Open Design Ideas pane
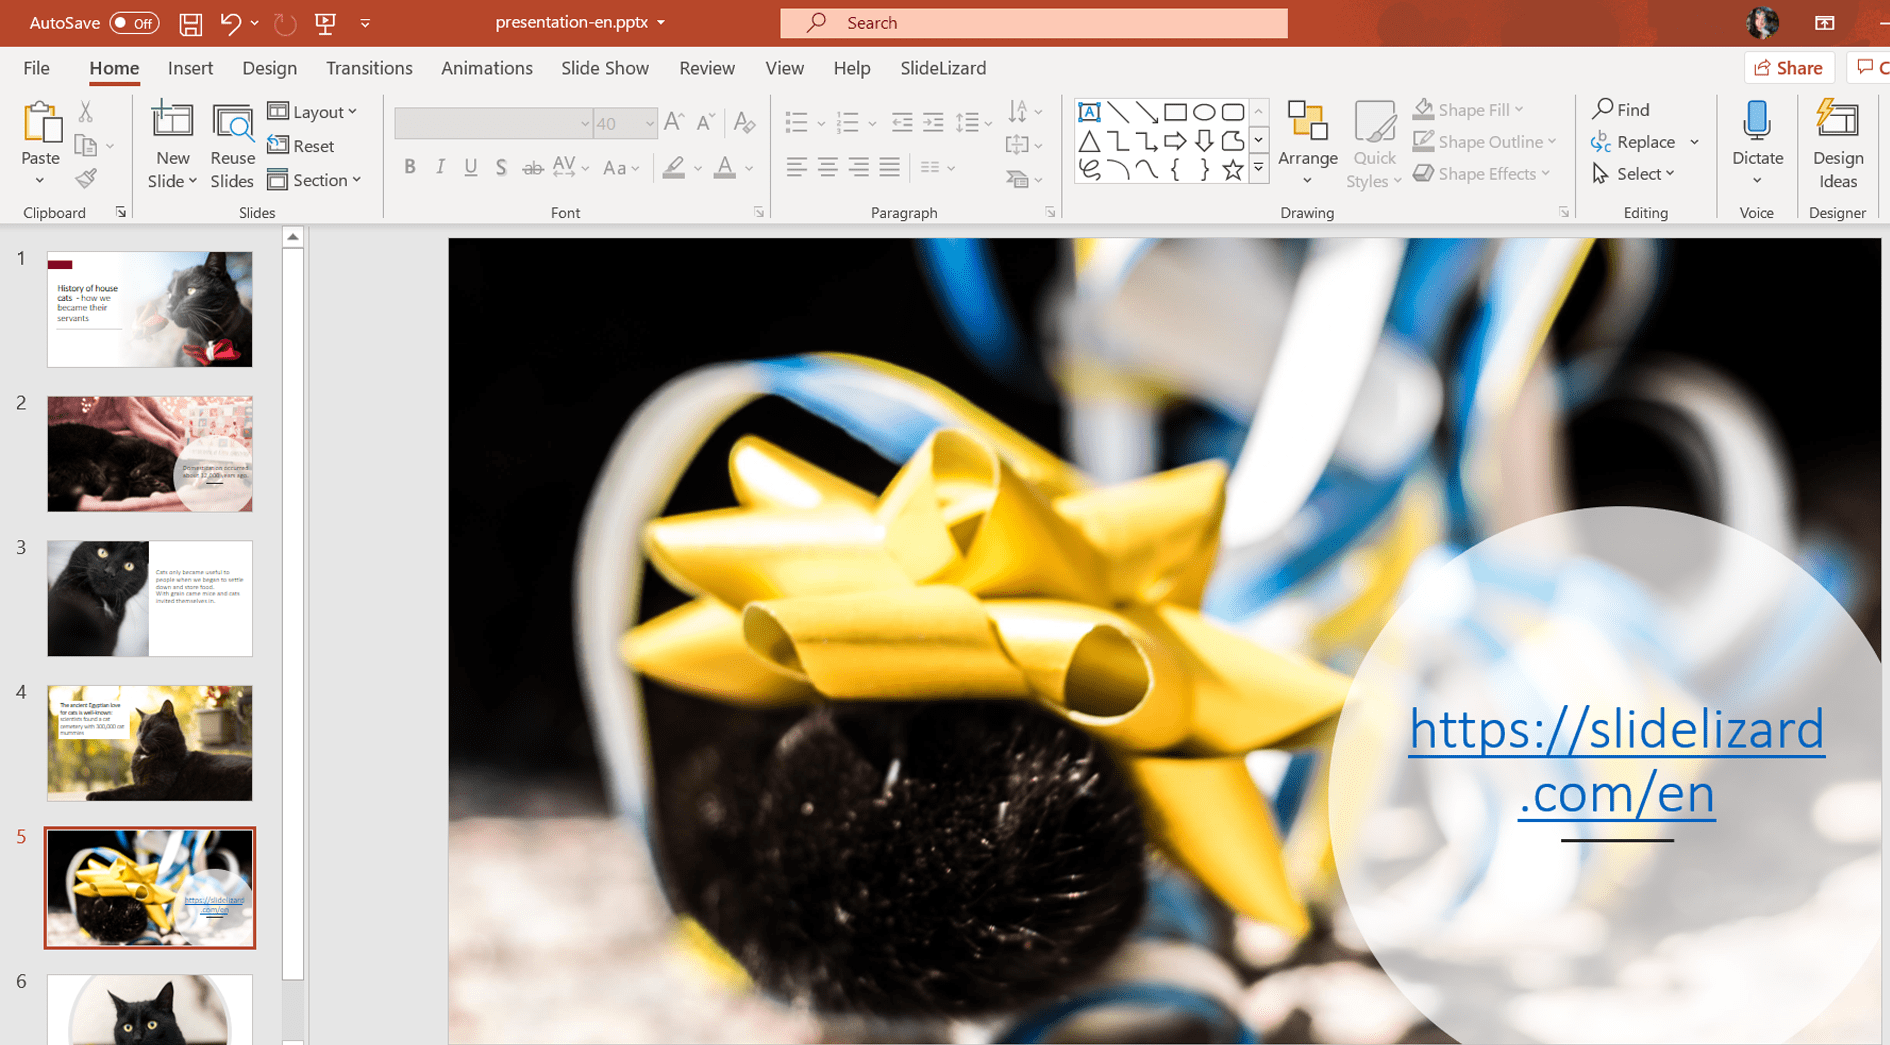The width and height of the screenshot is (1890, 1045). point(1838,145)
